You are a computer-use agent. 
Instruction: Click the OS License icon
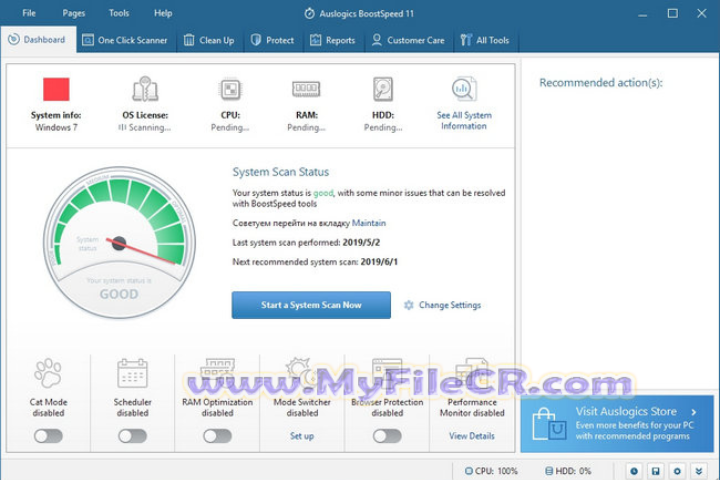(145, 89)
